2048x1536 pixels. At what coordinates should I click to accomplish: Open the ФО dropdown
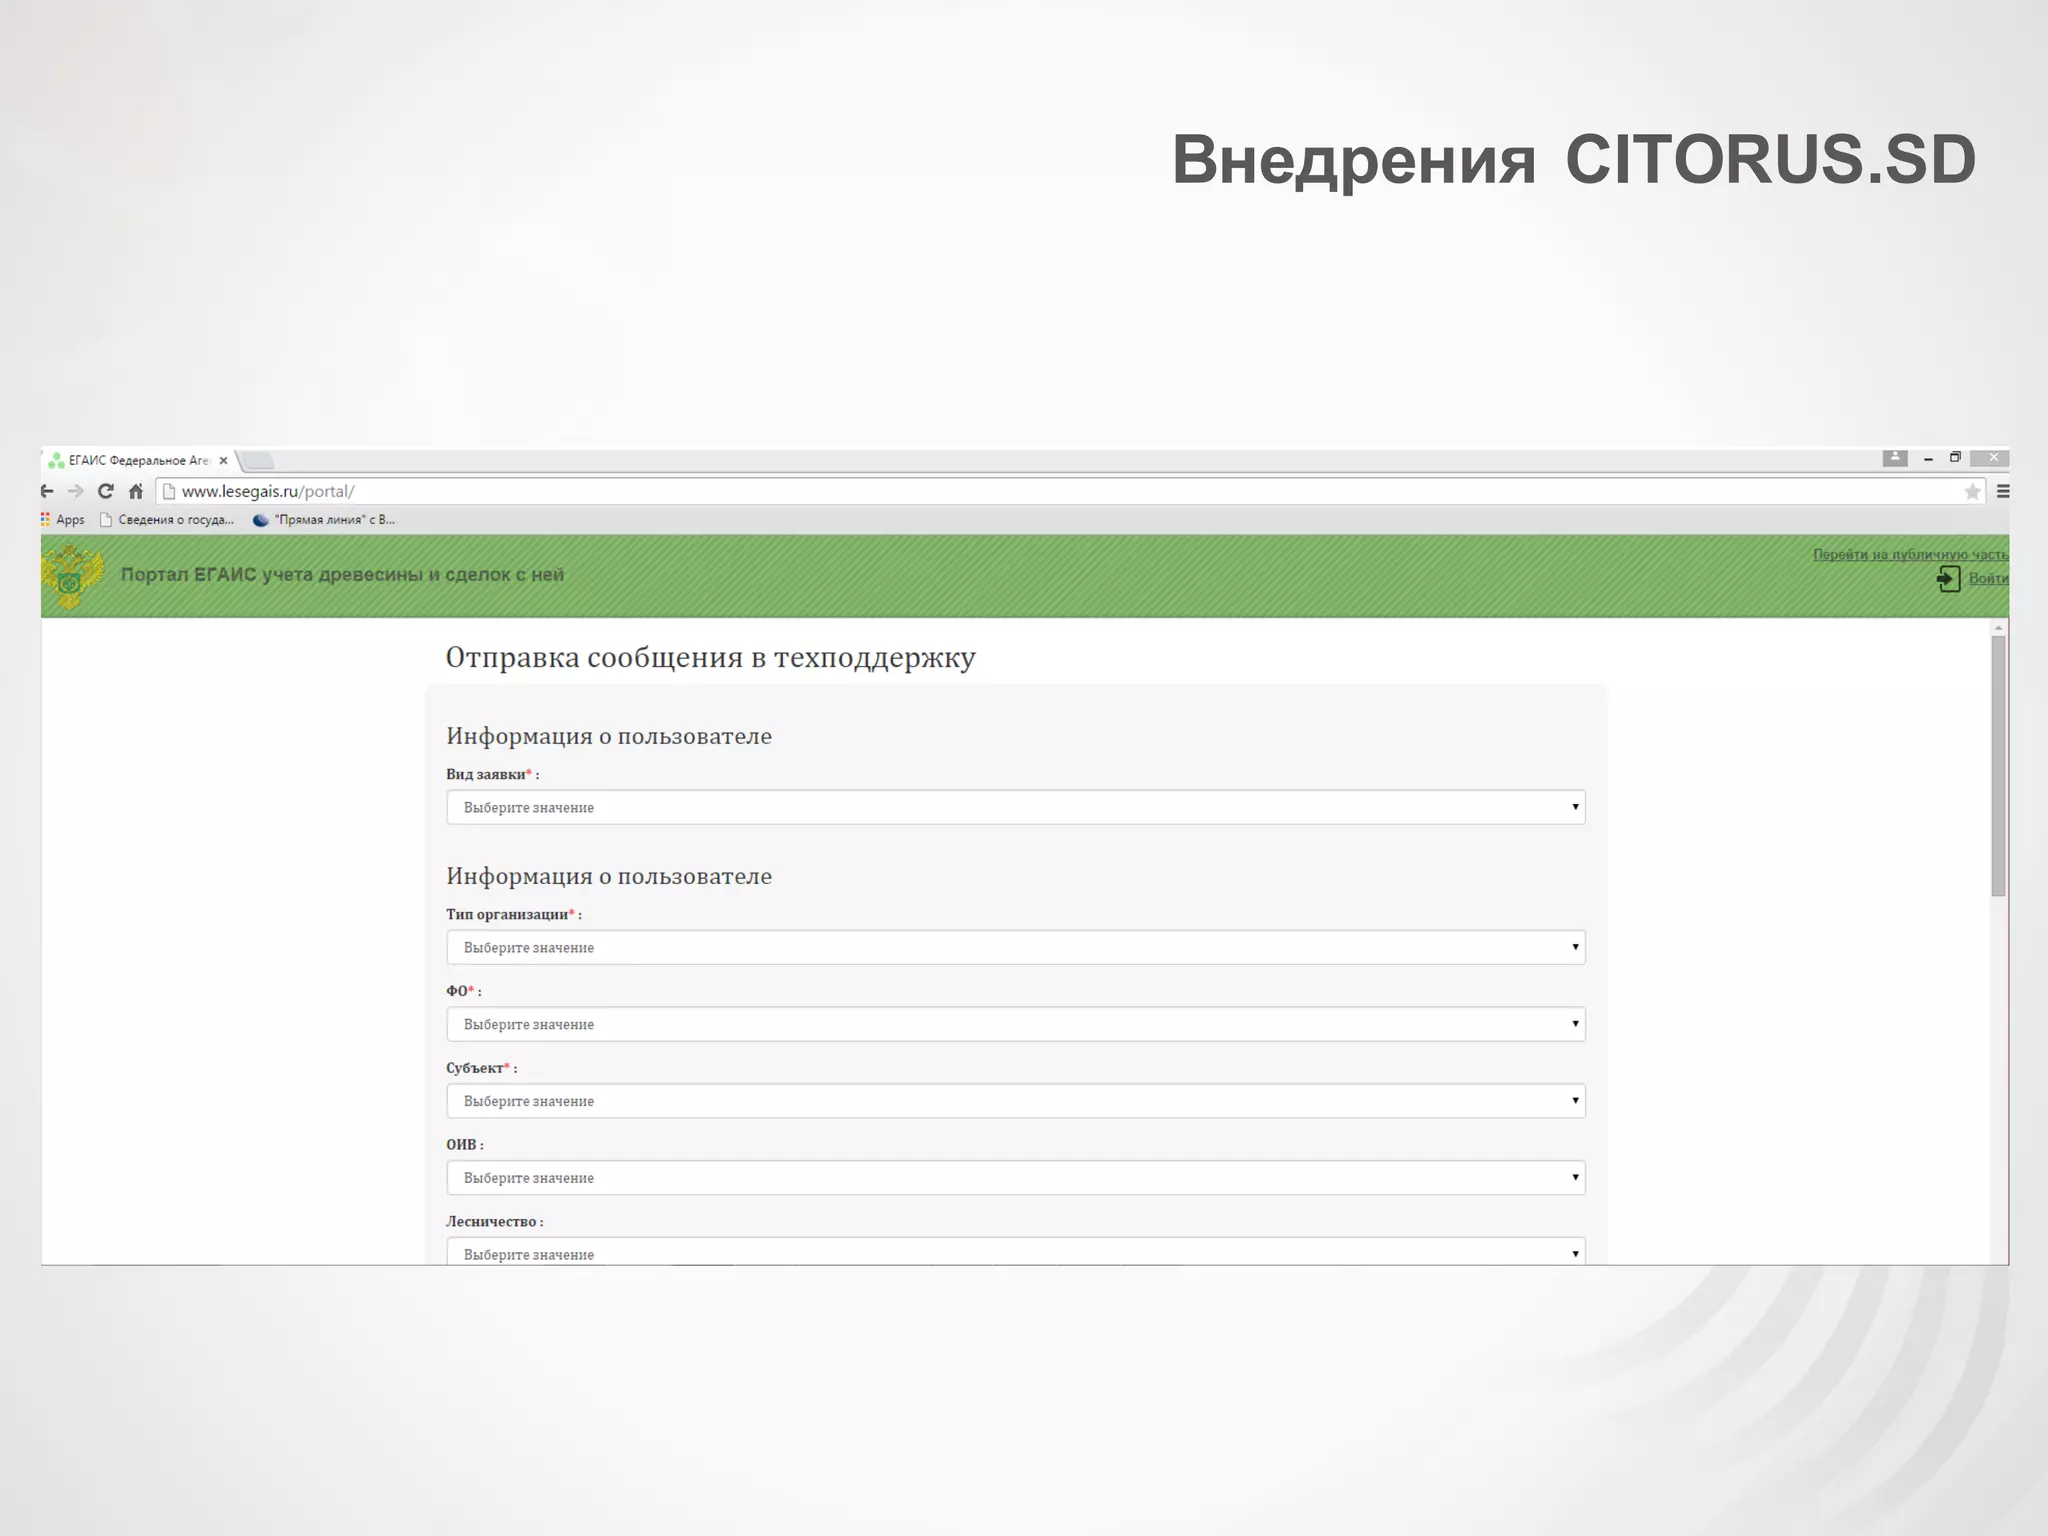[x=1015, y=1024]
